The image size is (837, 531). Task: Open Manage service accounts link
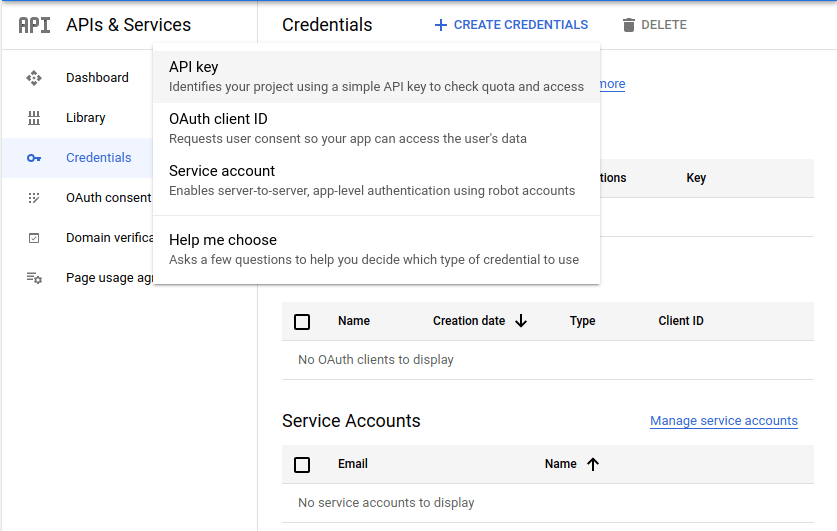click(724, 421)
